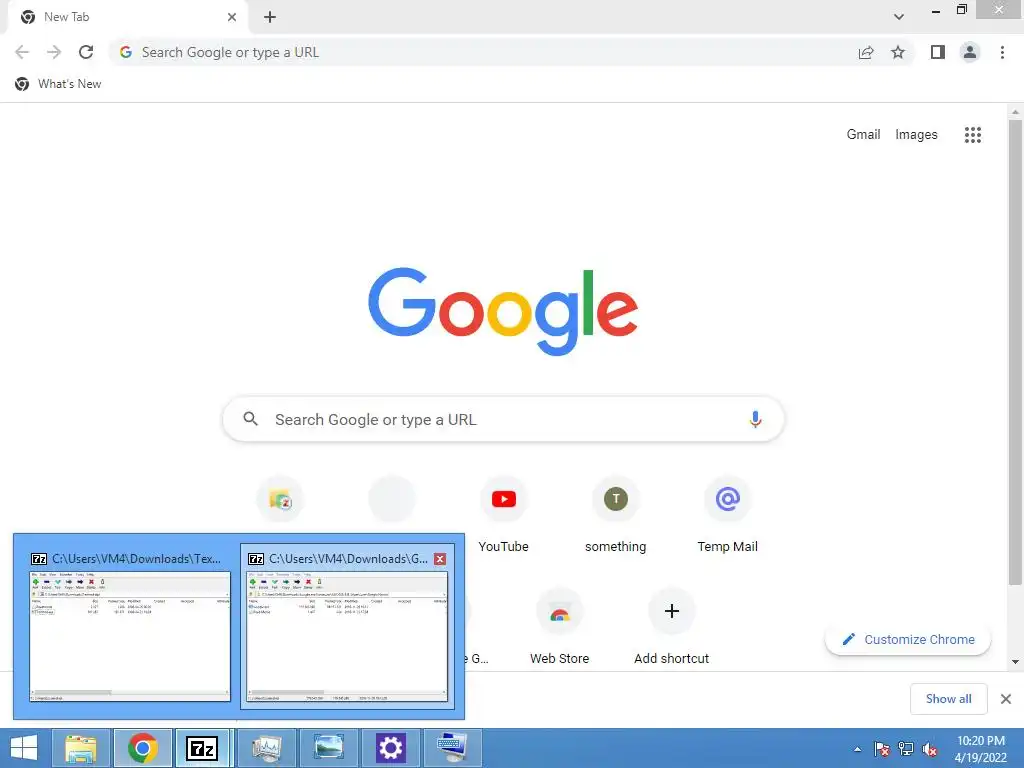The image size is (1024, 768).
Task: Open the picture viewer taskbar icon
Action: pyautogui.click(x=328, y=748)
